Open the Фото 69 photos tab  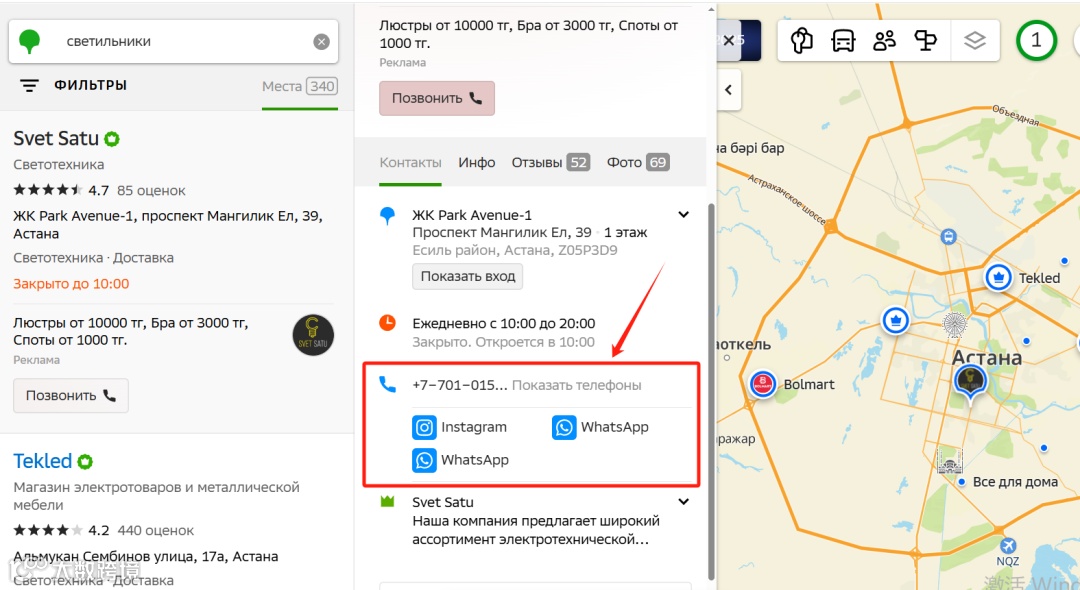[638, 162]
